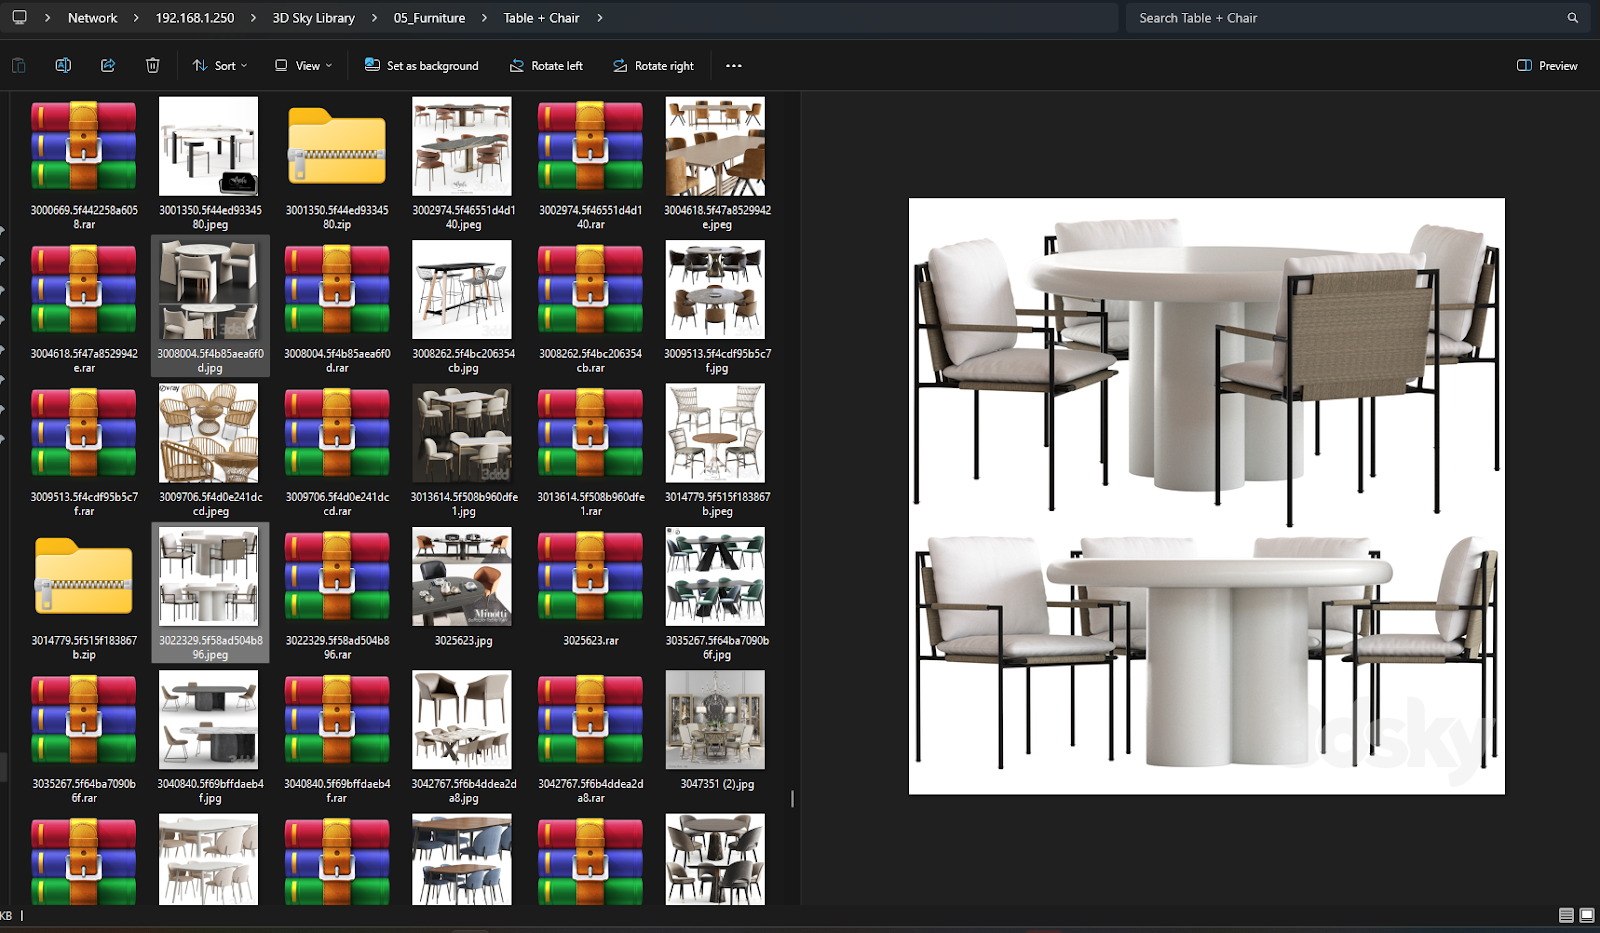
Task: Click the Share icon in toolbar
Action: (x=108, y=66)
